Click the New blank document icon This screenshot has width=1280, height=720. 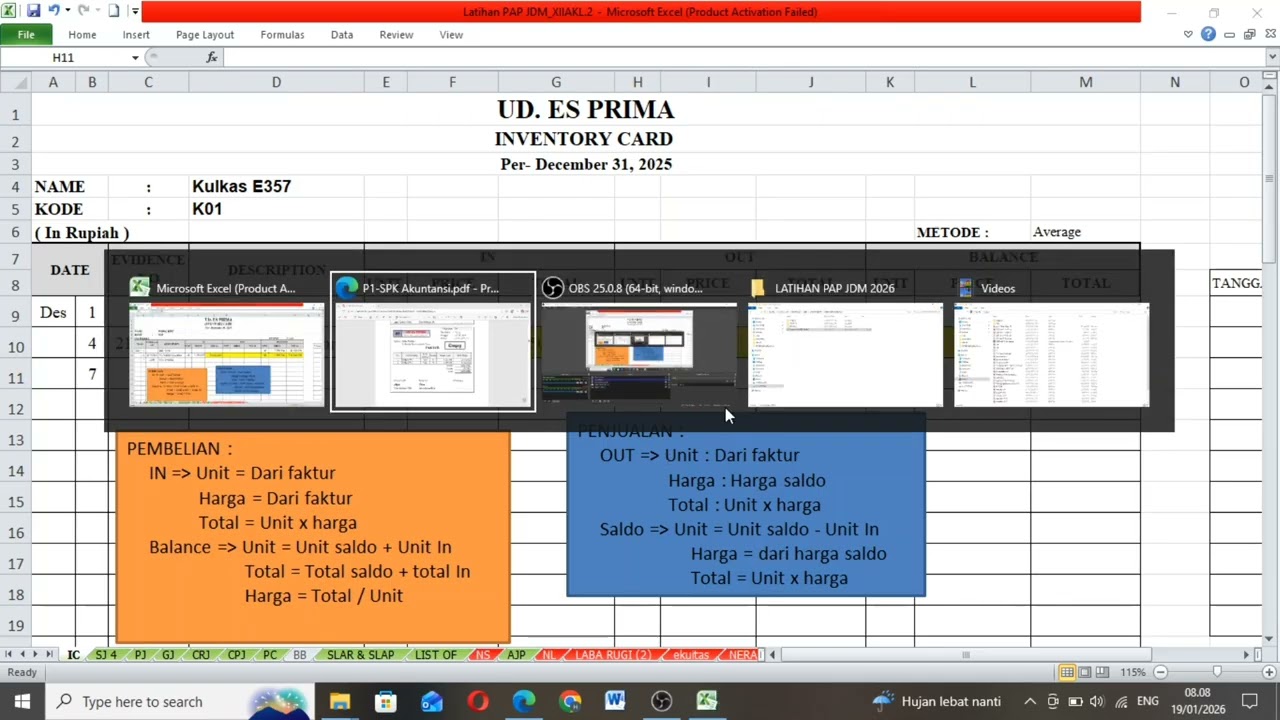pos(113,11)
